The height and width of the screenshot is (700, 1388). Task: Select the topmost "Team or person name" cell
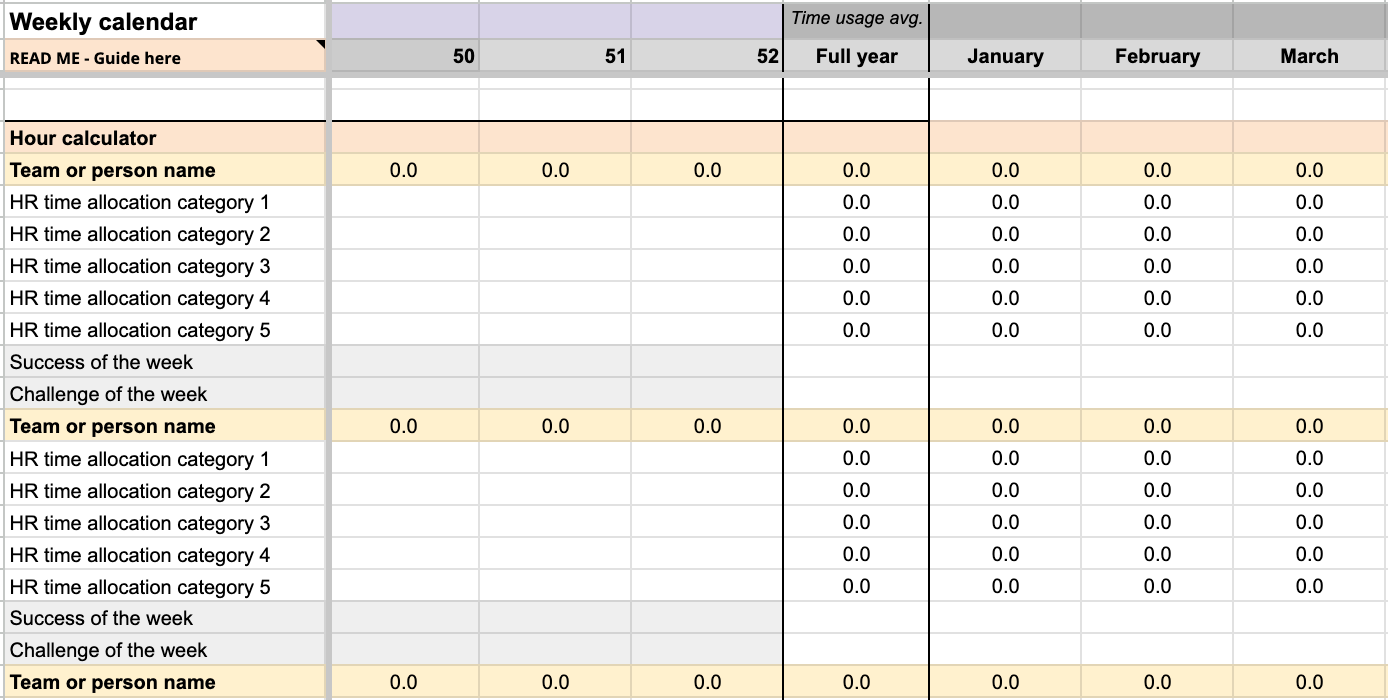tap(164, 170)
